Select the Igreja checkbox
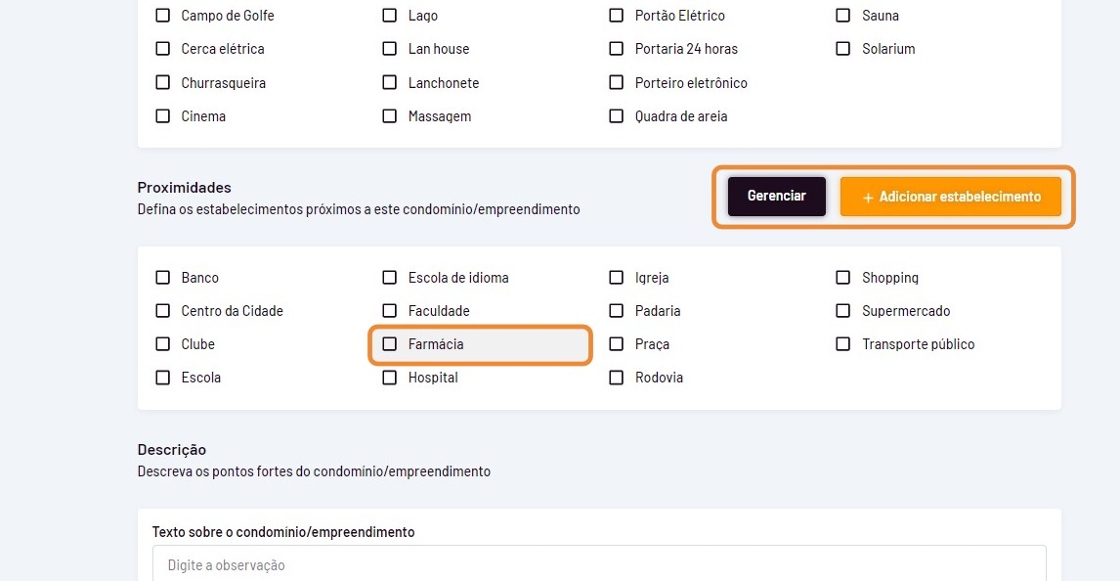The image size is (1120, 581). click(x=616, y=278)
